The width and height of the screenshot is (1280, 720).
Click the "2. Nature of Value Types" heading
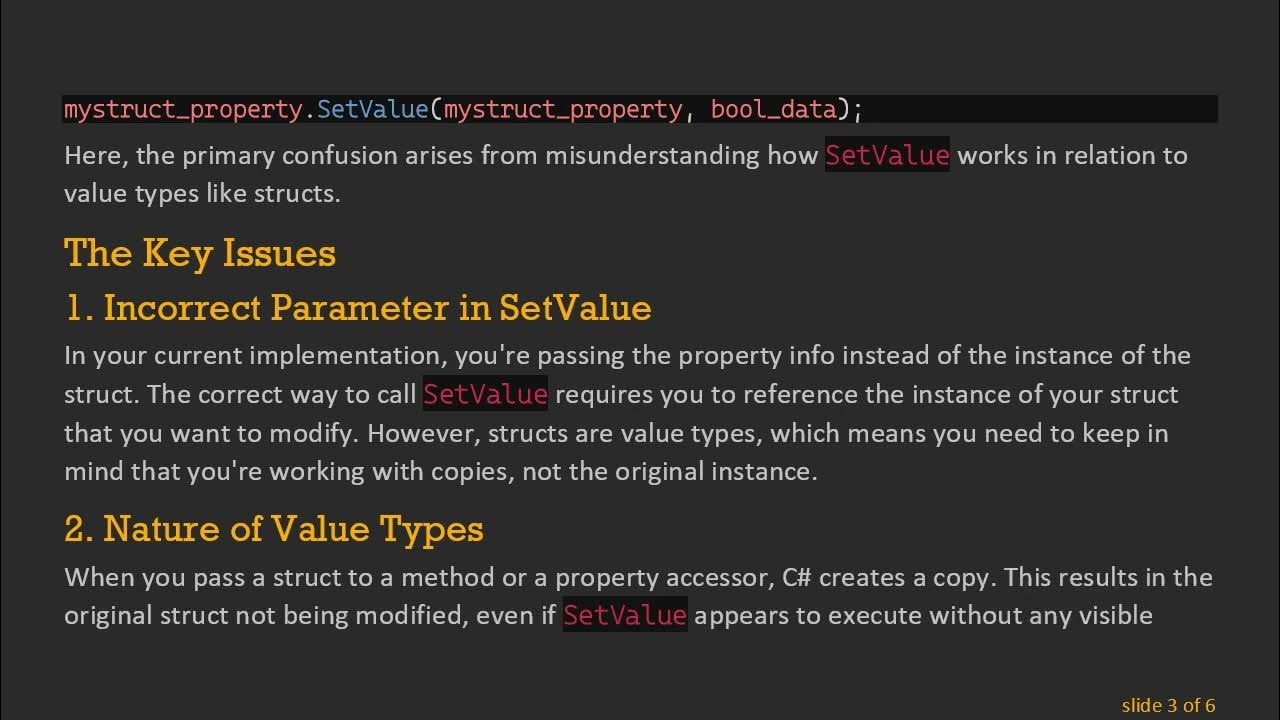273,529
